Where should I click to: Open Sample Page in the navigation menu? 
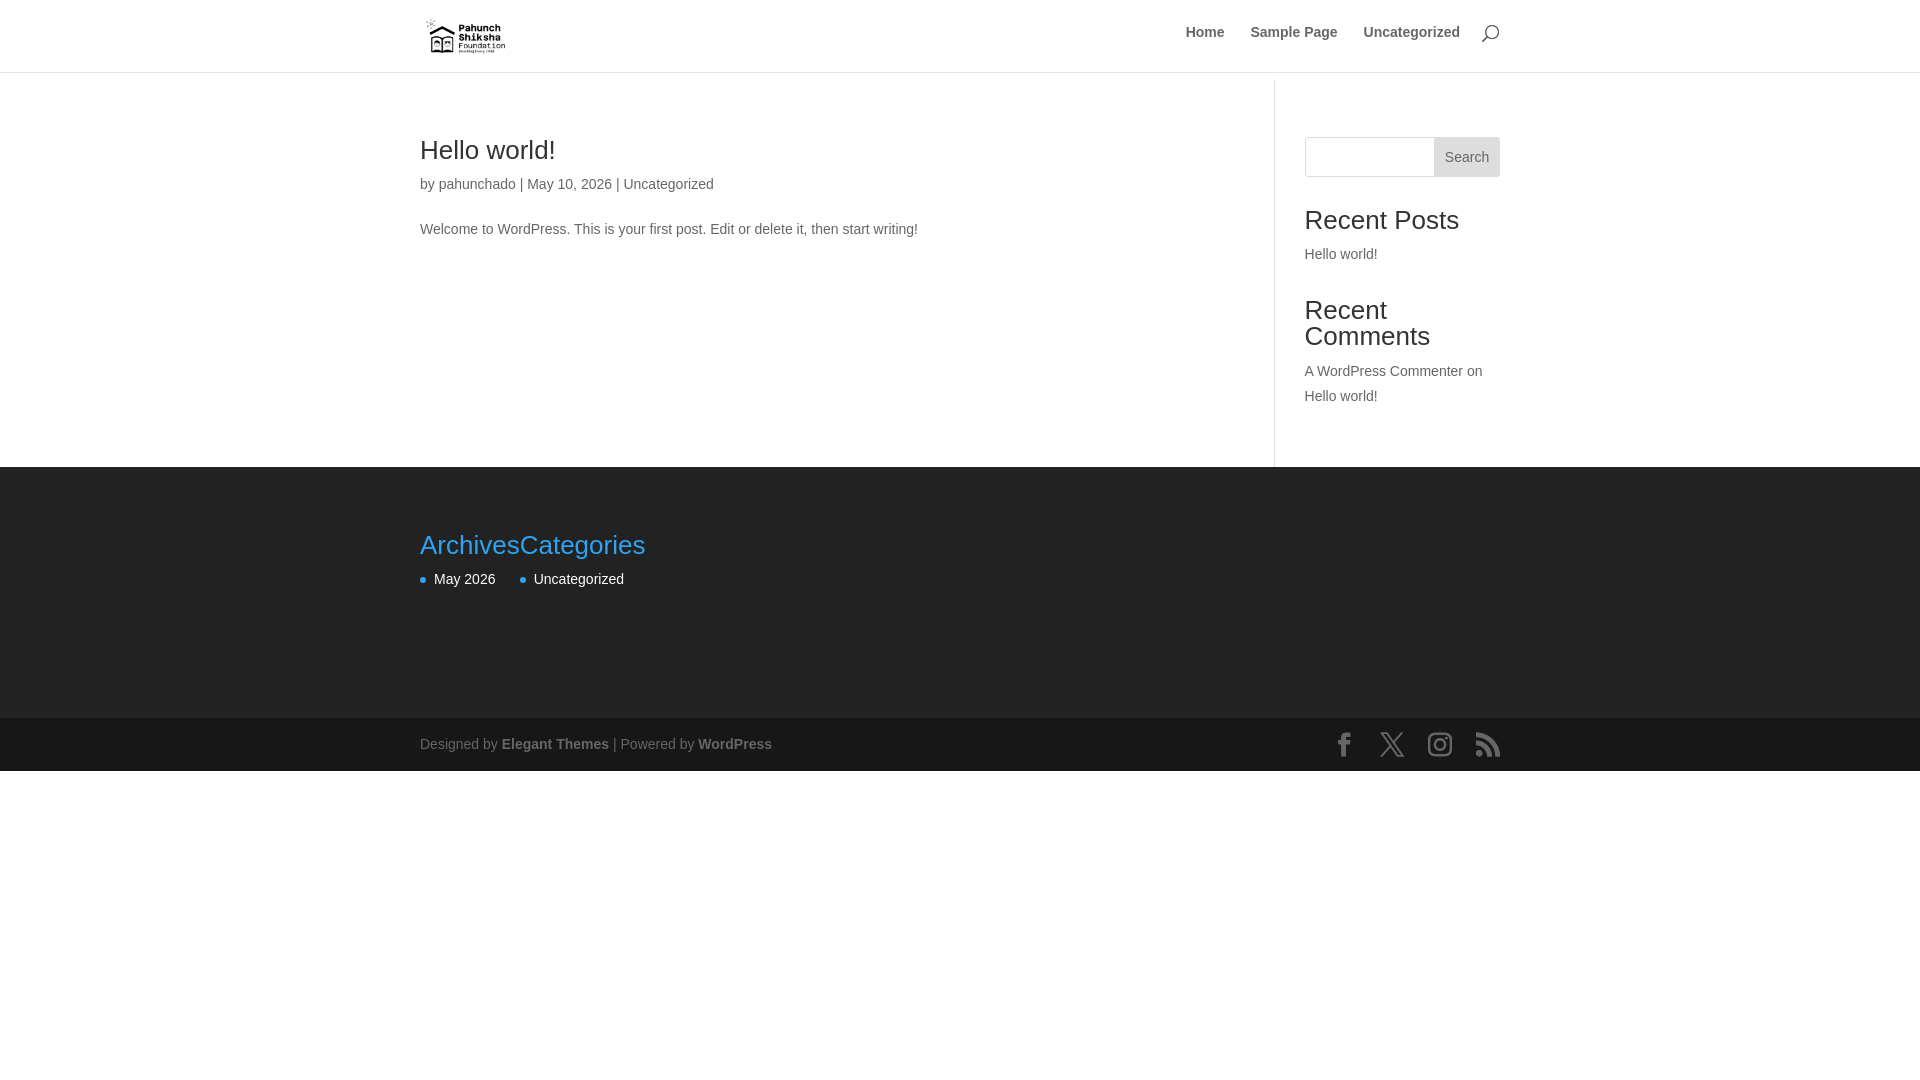coord(1293,32)
